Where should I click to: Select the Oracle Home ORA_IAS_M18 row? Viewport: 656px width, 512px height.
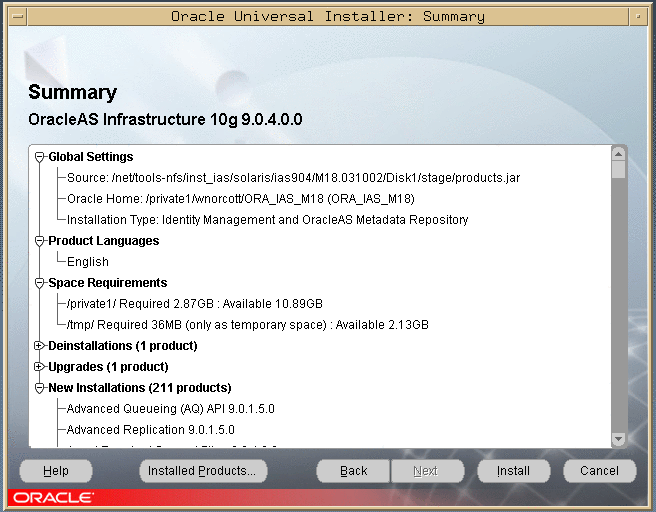coord(241,199)
